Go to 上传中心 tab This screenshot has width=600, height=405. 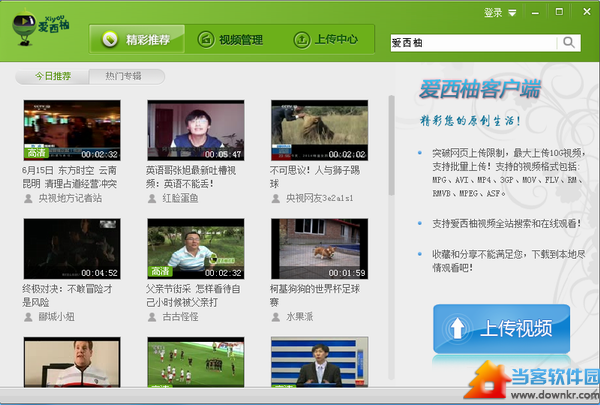point(326,39)
